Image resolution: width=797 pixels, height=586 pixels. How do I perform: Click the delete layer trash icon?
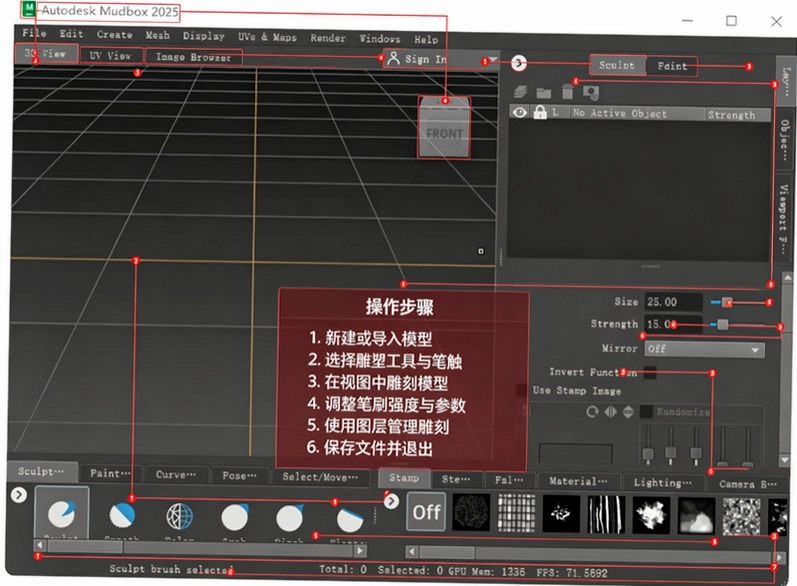click(567, 92)
